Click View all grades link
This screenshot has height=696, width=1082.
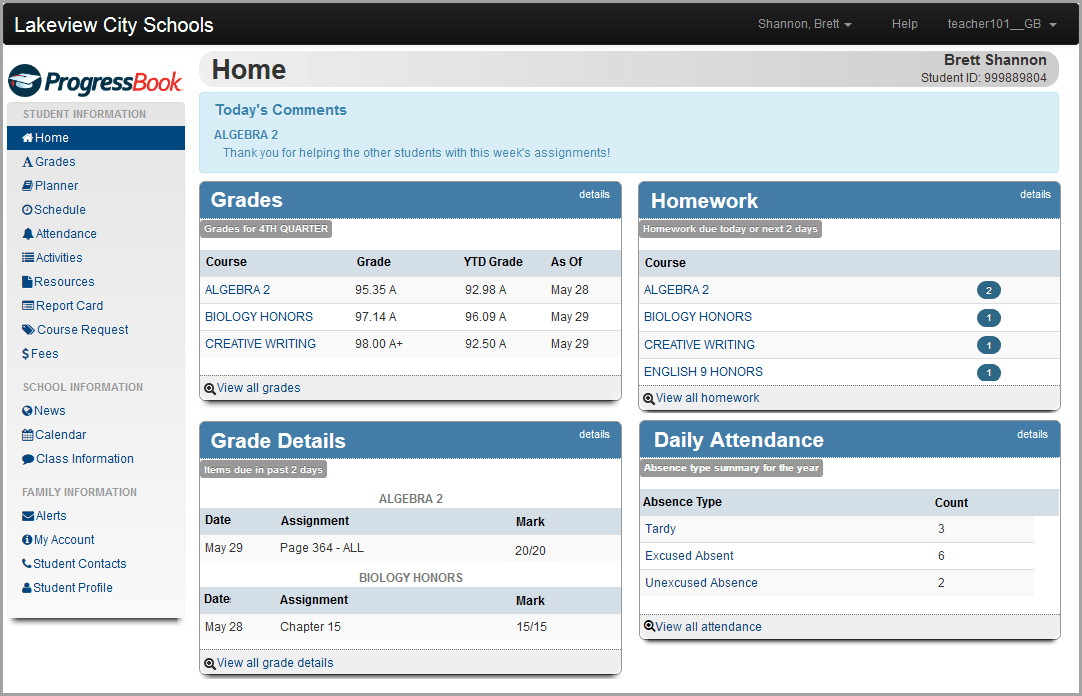[259, 388]
